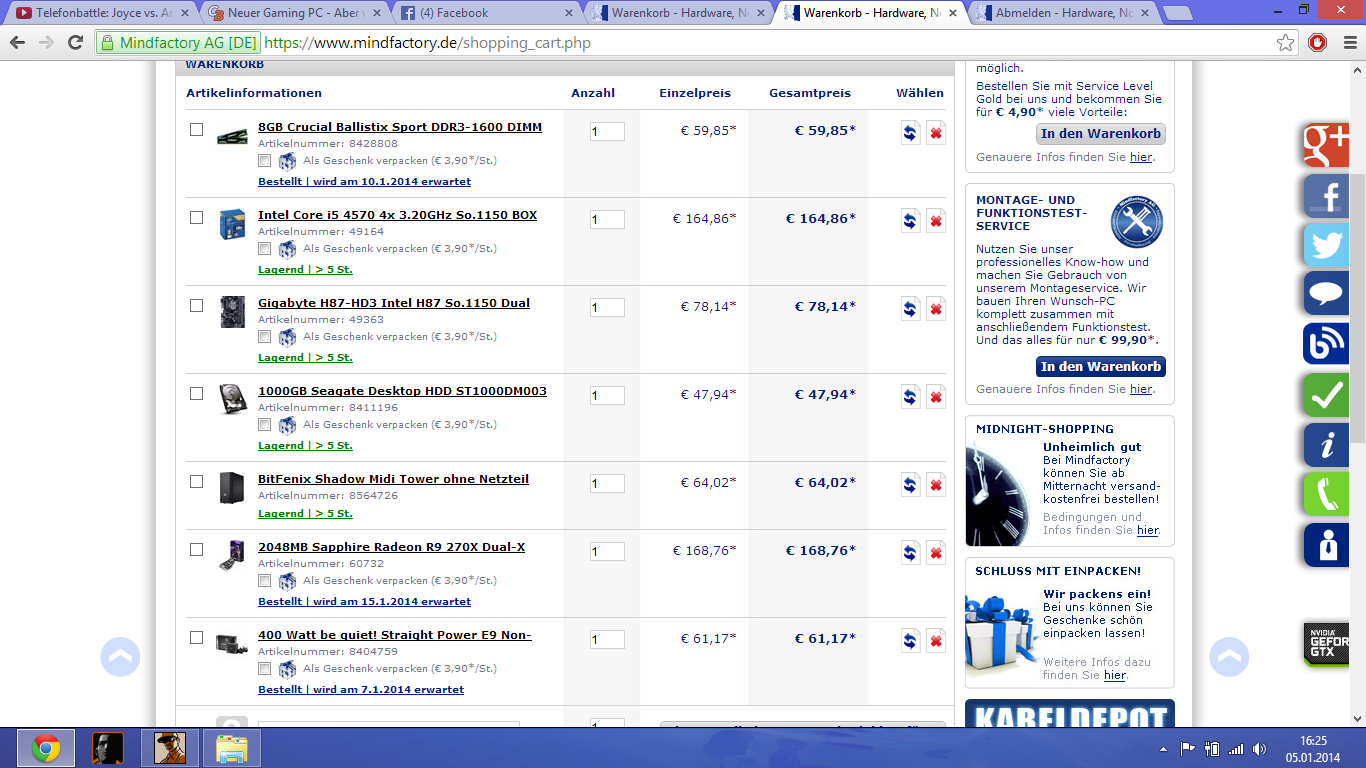Click the blue blog sidebar icon

(1326, 344)
